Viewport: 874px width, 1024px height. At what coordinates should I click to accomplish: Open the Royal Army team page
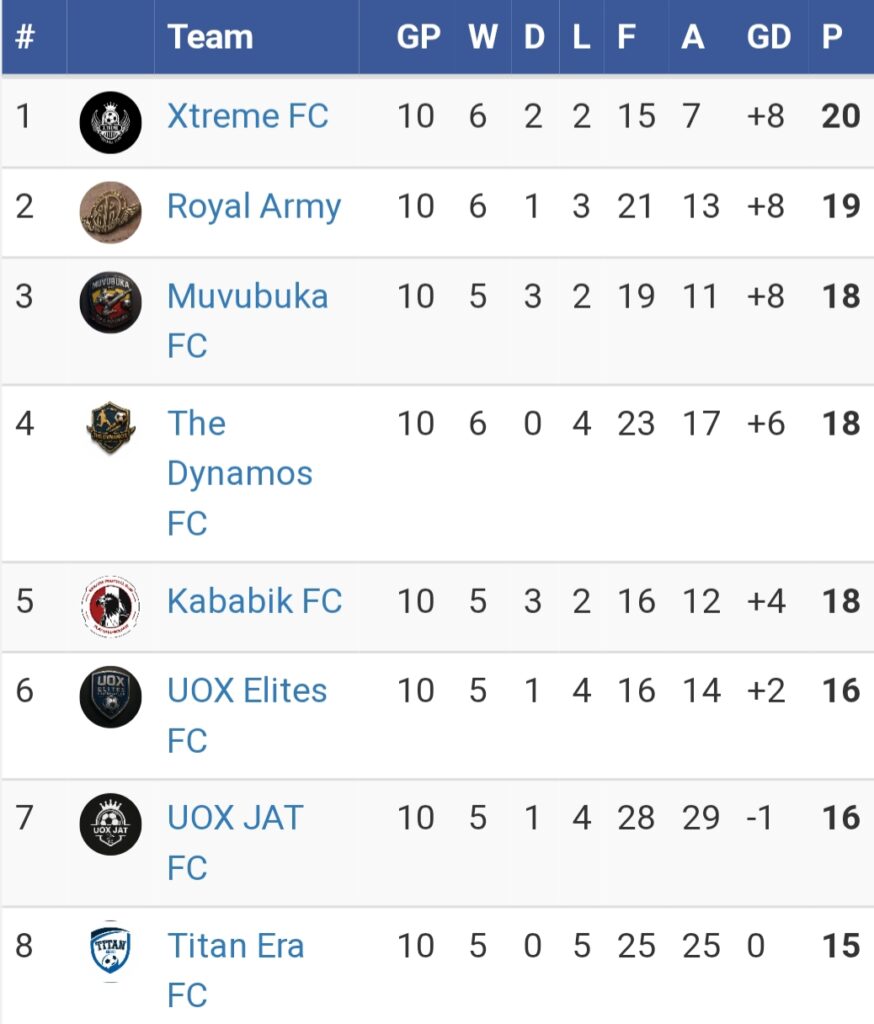click(254, 207)
